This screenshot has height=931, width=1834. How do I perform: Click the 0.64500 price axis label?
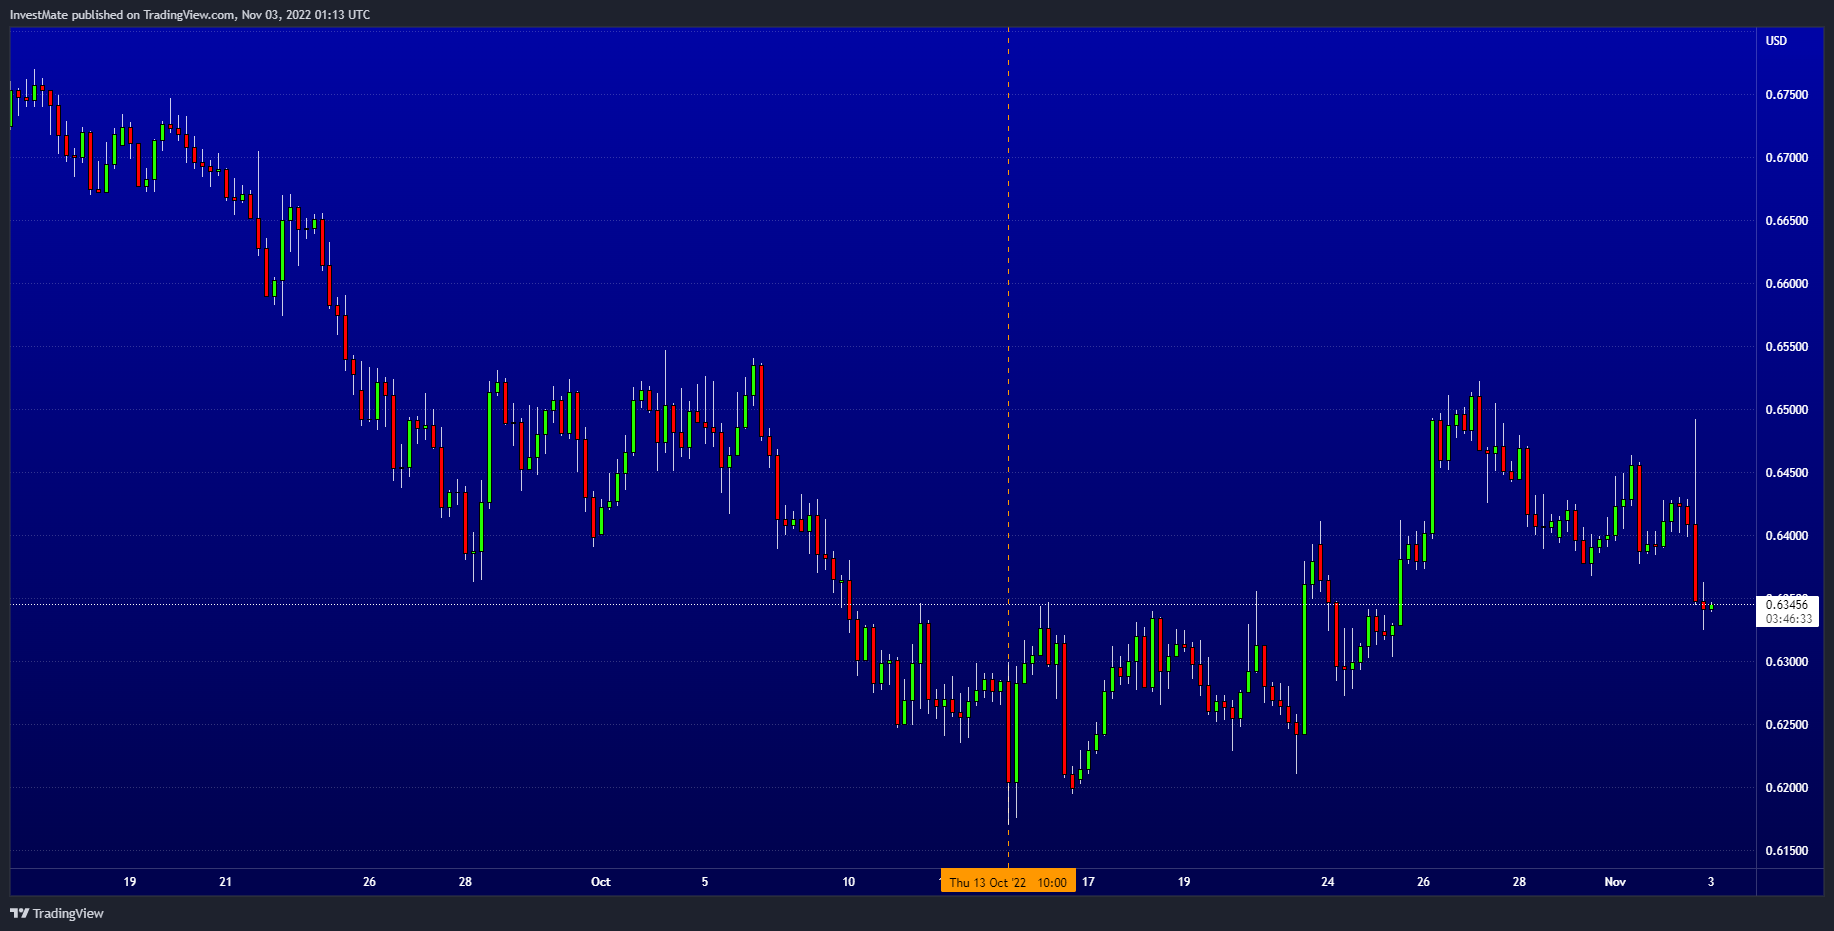point(1786,473)
